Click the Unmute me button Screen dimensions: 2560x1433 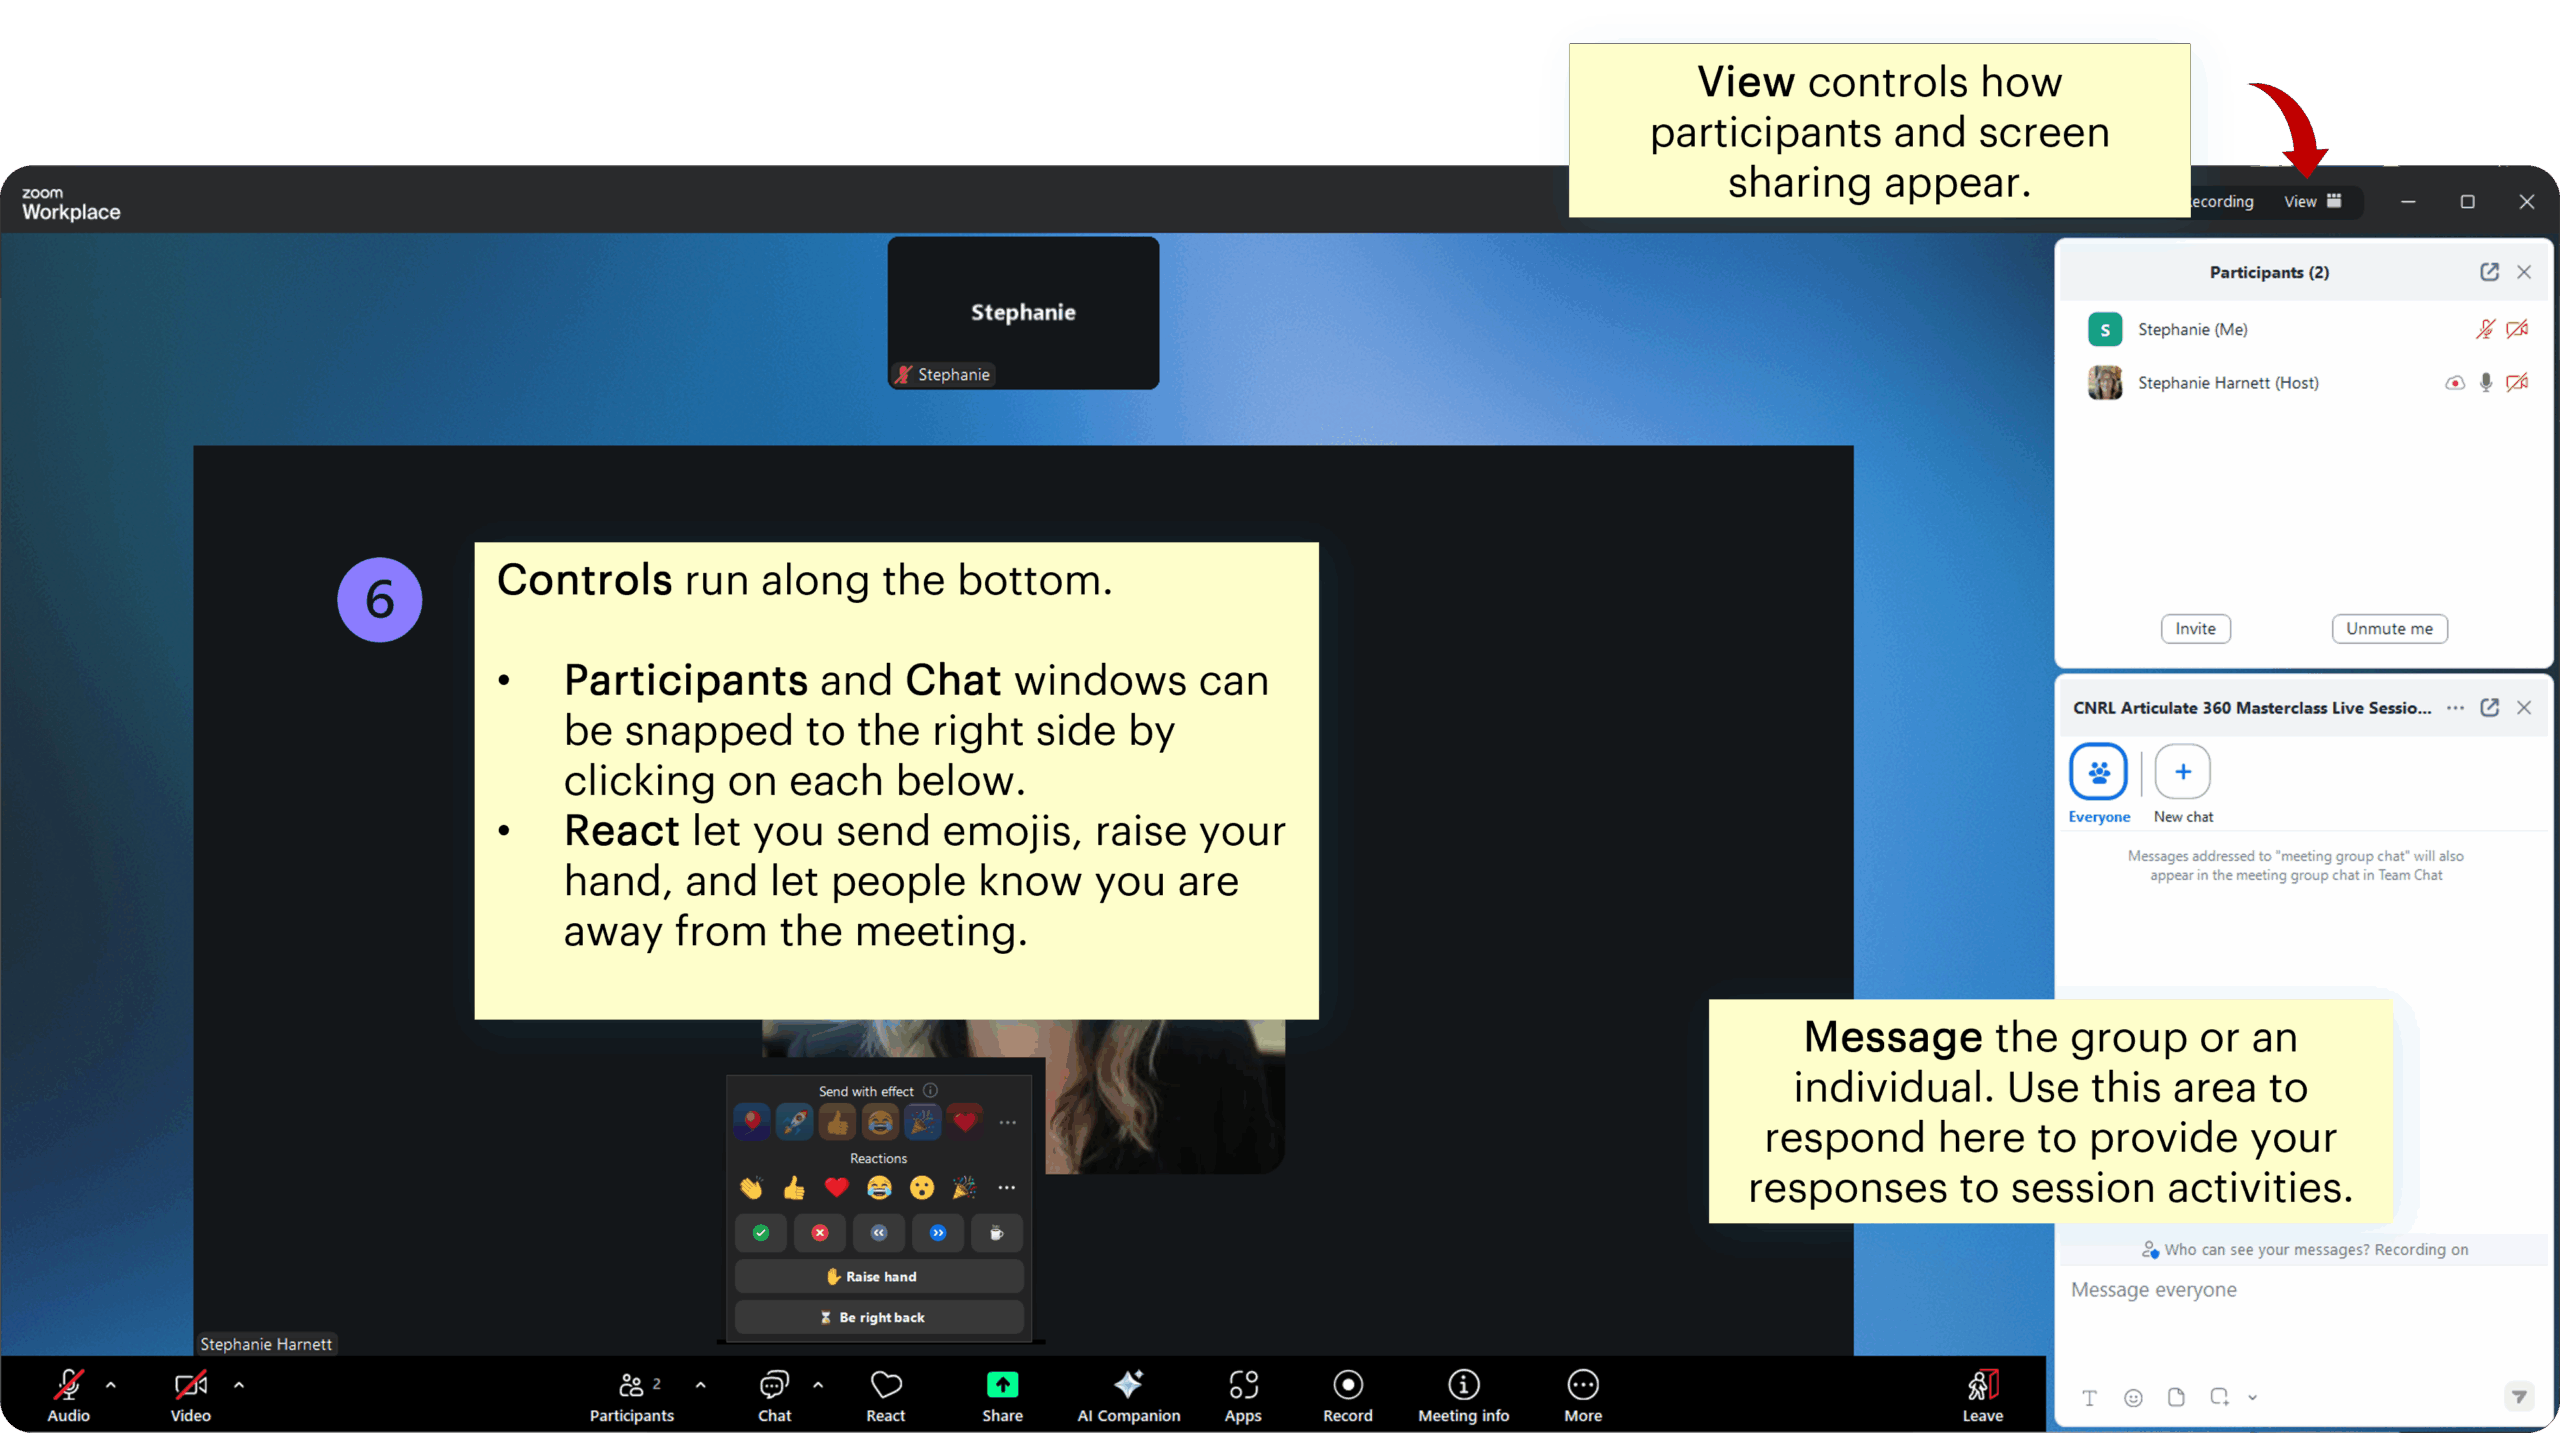pos(2389,628)
